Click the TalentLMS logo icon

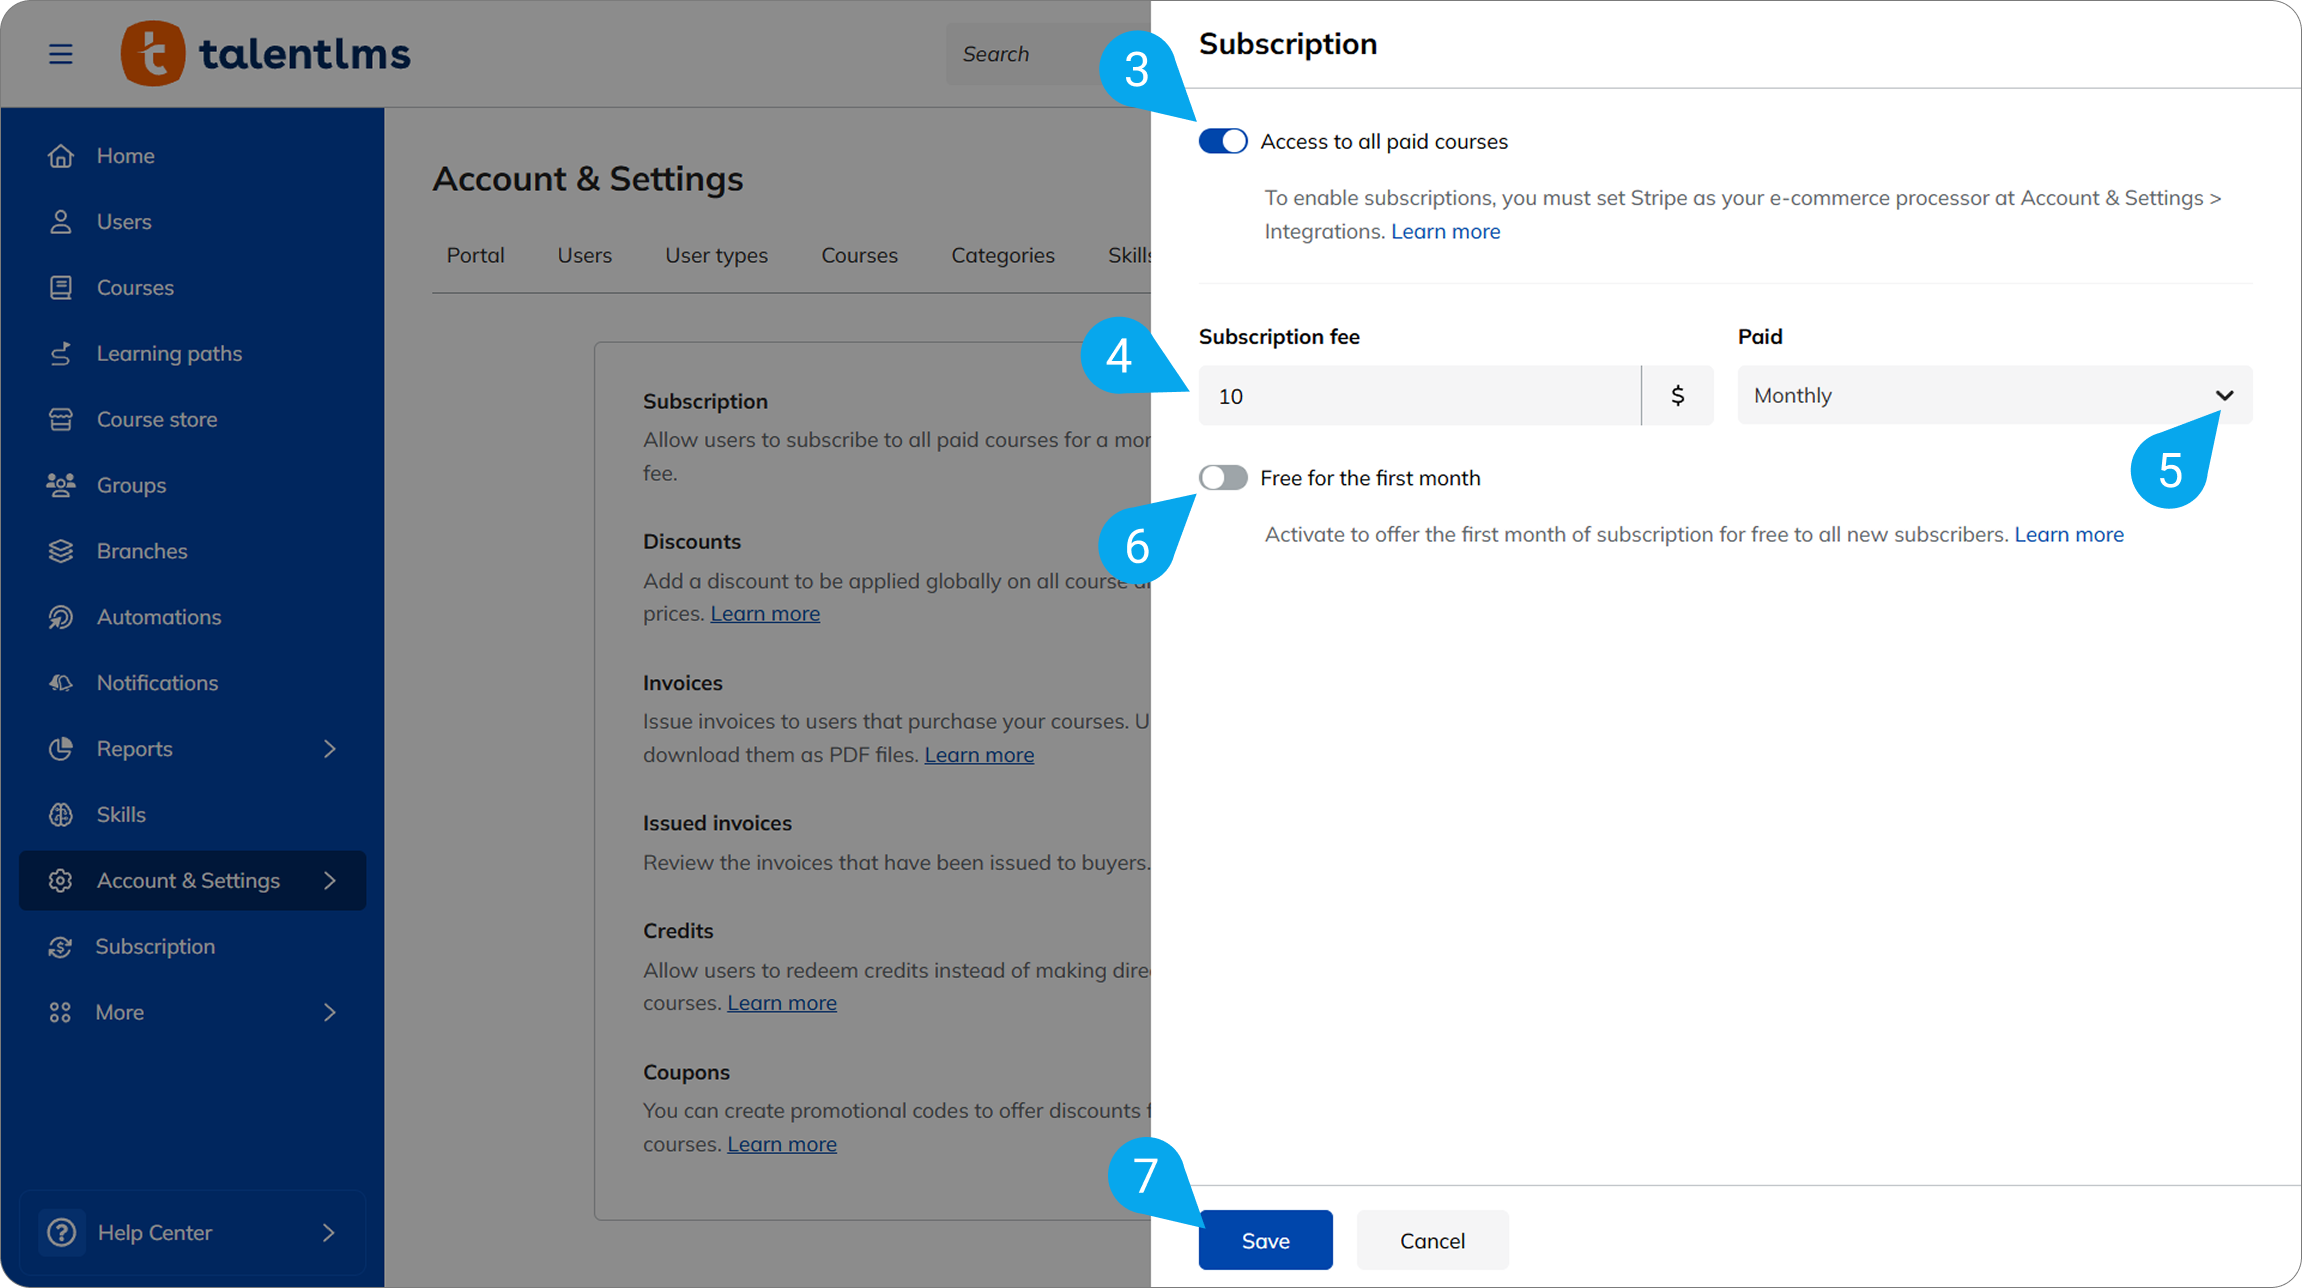tap(153, 54)
